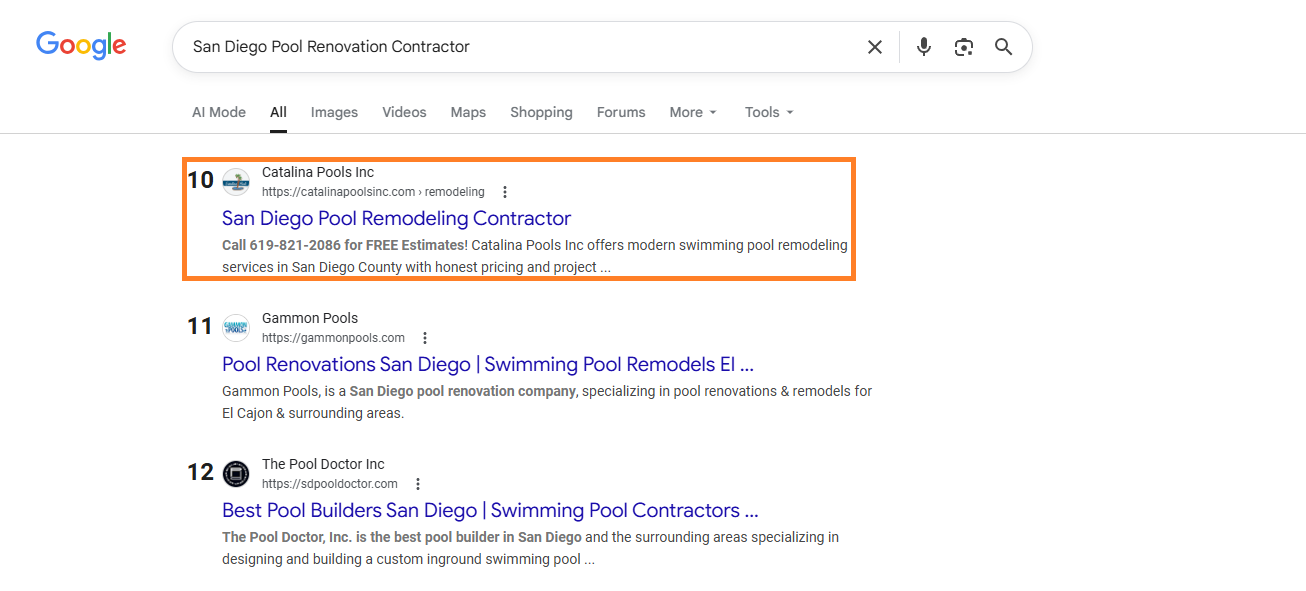The width and height of the screenshot is (1306, 591).
Task: Switch to the Maps tab
Action: [468, 112]
